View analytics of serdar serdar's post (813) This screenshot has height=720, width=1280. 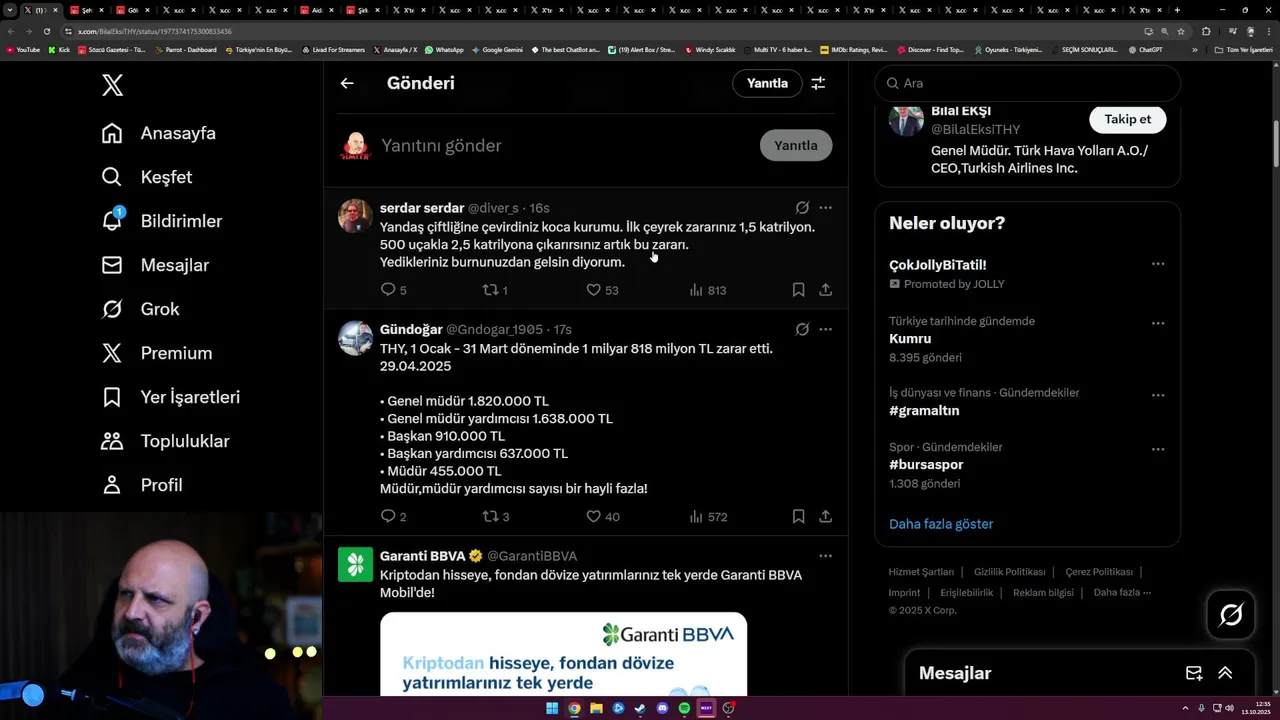pyautogui.click(x=708, y=290)
